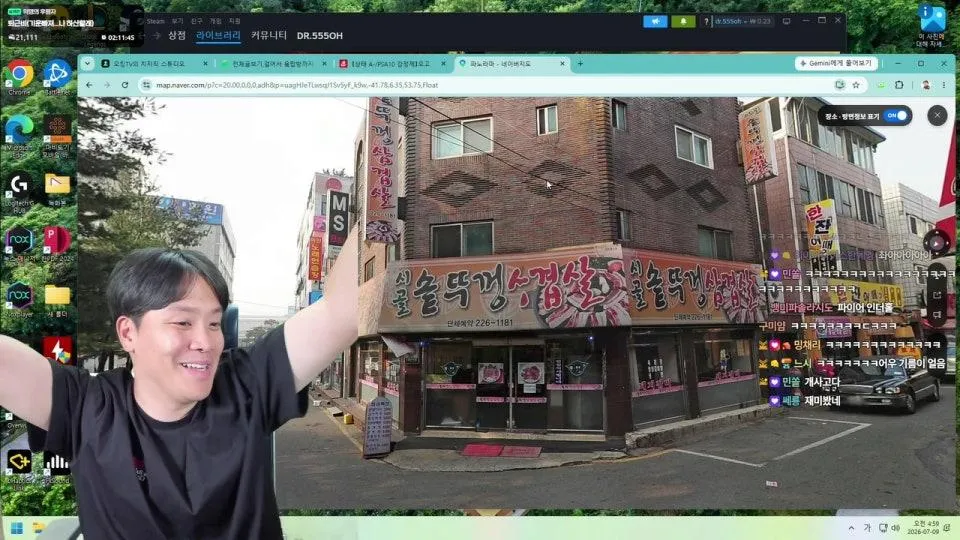Click Steam help question mark
Screen dimensions: 960x540
pos(706,21)
